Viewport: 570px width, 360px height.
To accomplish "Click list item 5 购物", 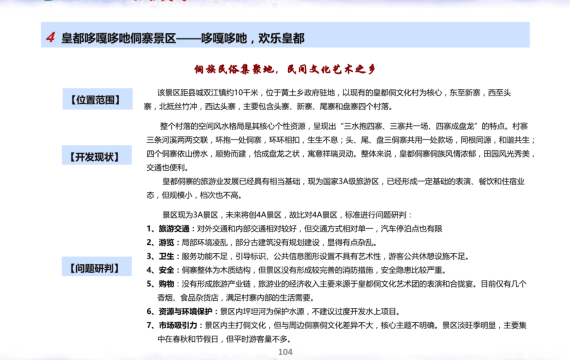I will [x=337, y=291].
